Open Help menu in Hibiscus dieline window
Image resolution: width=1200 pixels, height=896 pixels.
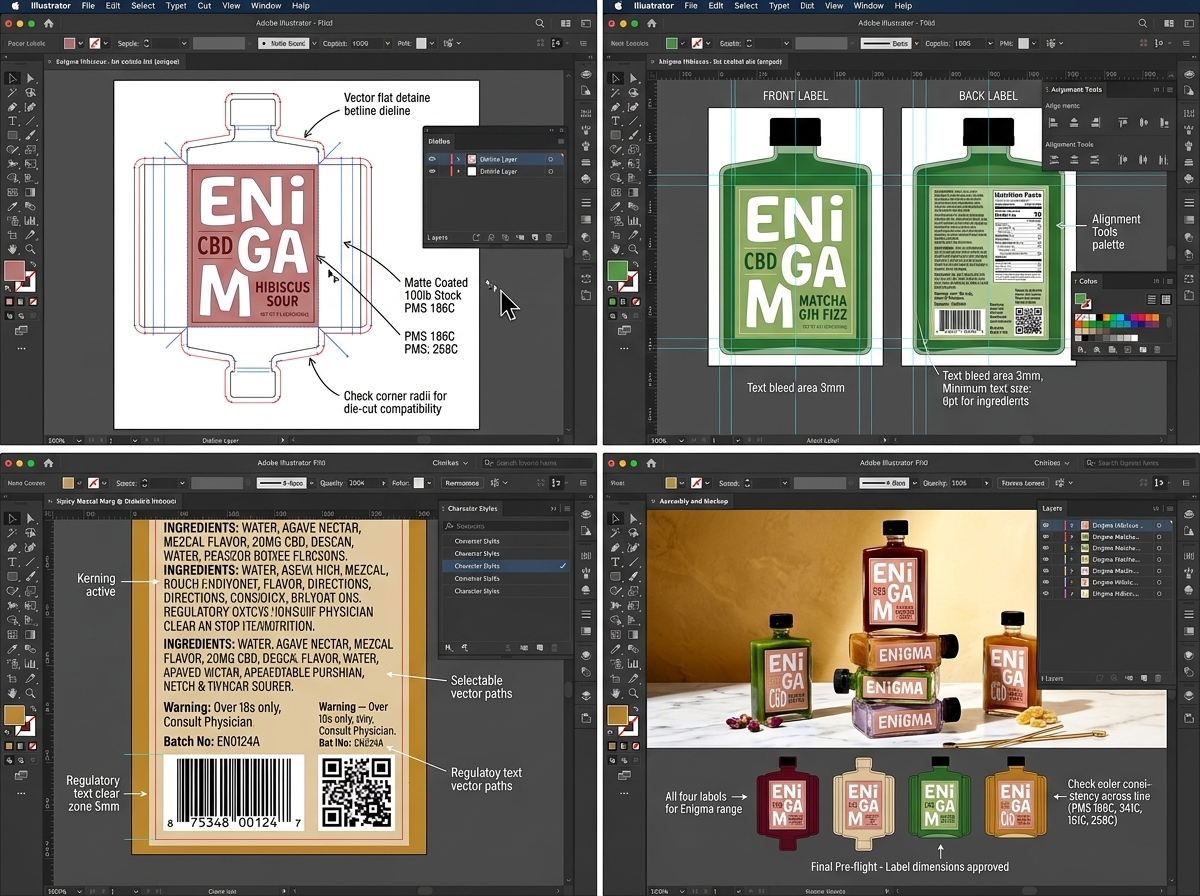point(301,6)
